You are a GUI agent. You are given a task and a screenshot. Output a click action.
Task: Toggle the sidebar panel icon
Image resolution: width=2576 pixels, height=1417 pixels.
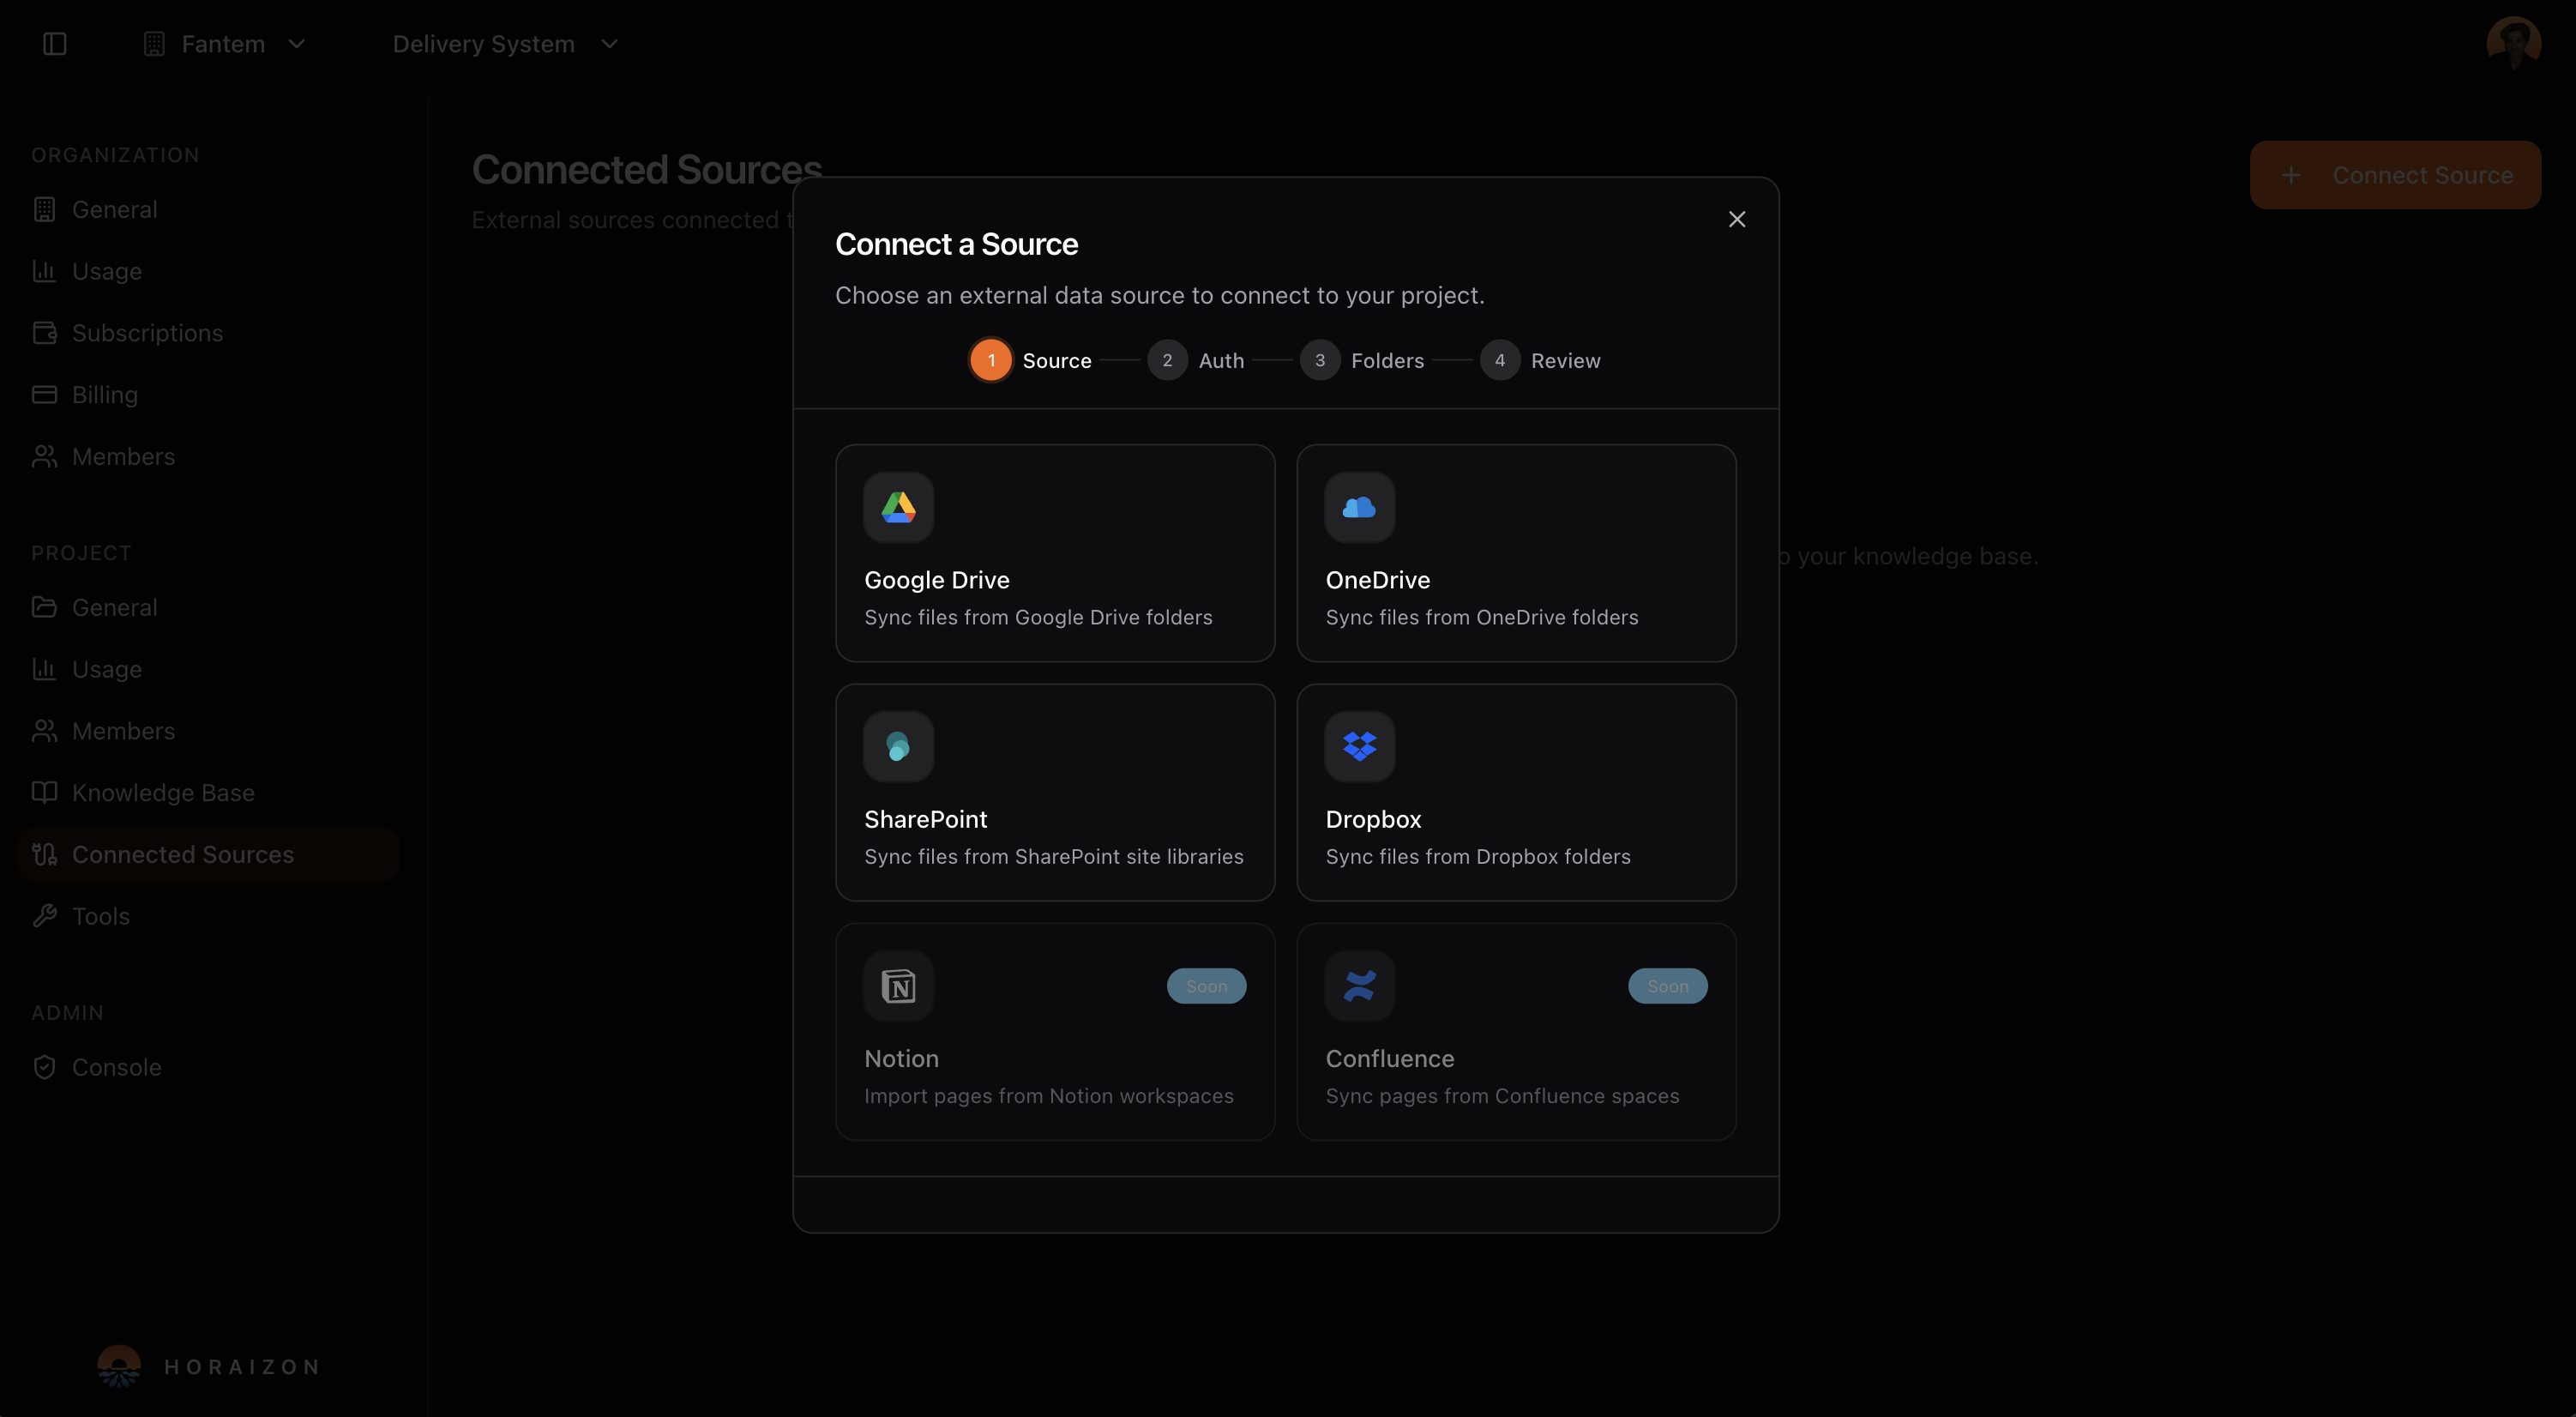(55, 44)
